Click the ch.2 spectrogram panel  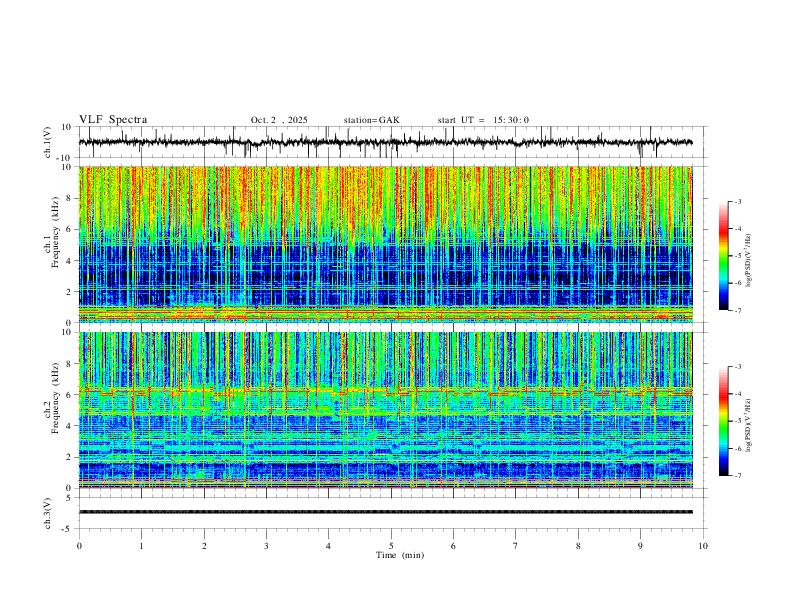pos(385,410)
